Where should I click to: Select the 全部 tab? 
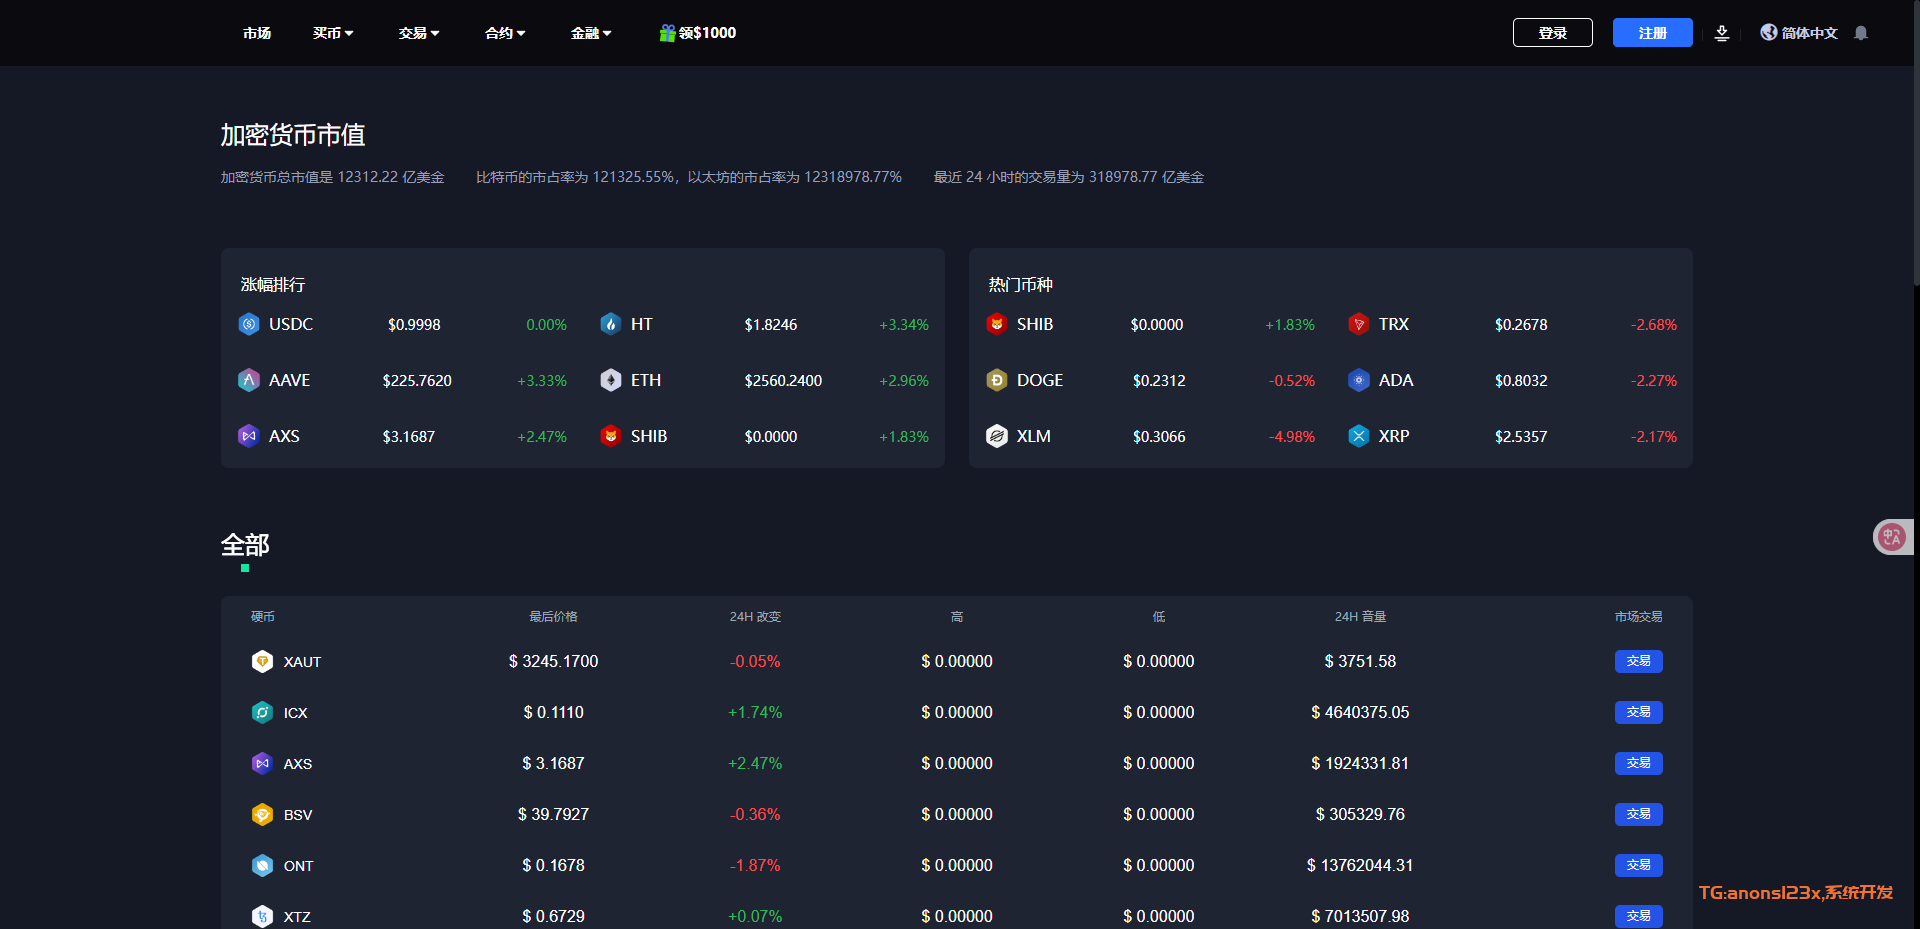coord(245,545)
